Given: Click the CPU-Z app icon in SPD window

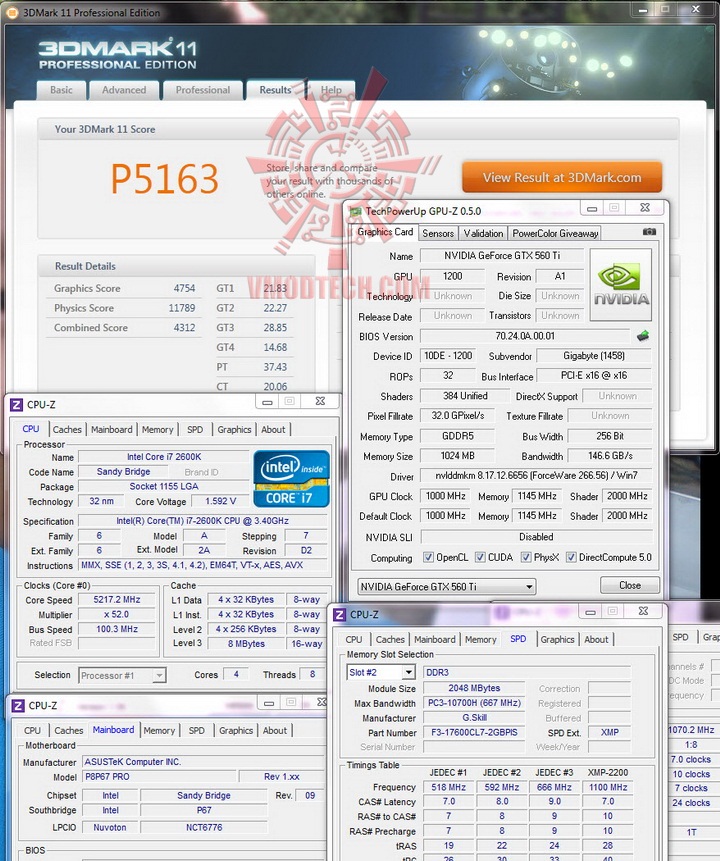Looking at the screenshot, I should click(x=340, y=615).
